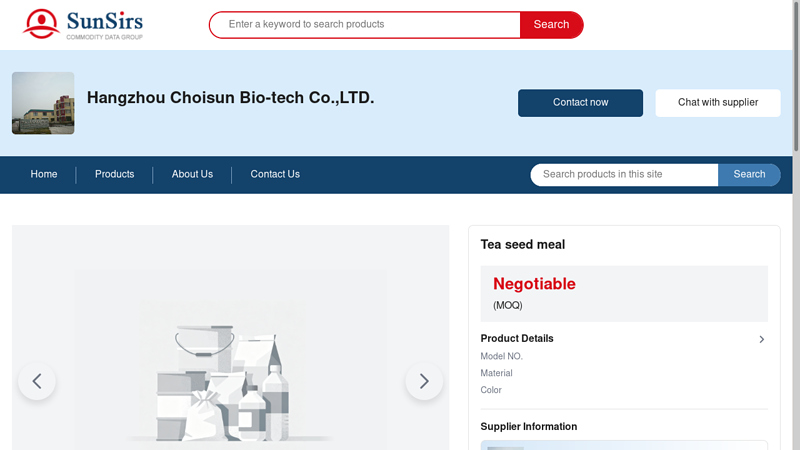Show the next product image
Viewport: 800px width, 450px height.
424,381
